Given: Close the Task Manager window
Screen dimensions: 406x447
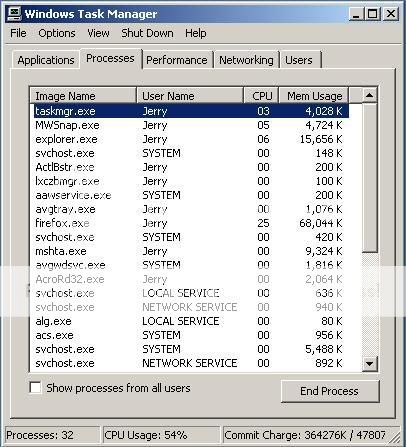Looking at the screenshot, I should coord(391,14).
